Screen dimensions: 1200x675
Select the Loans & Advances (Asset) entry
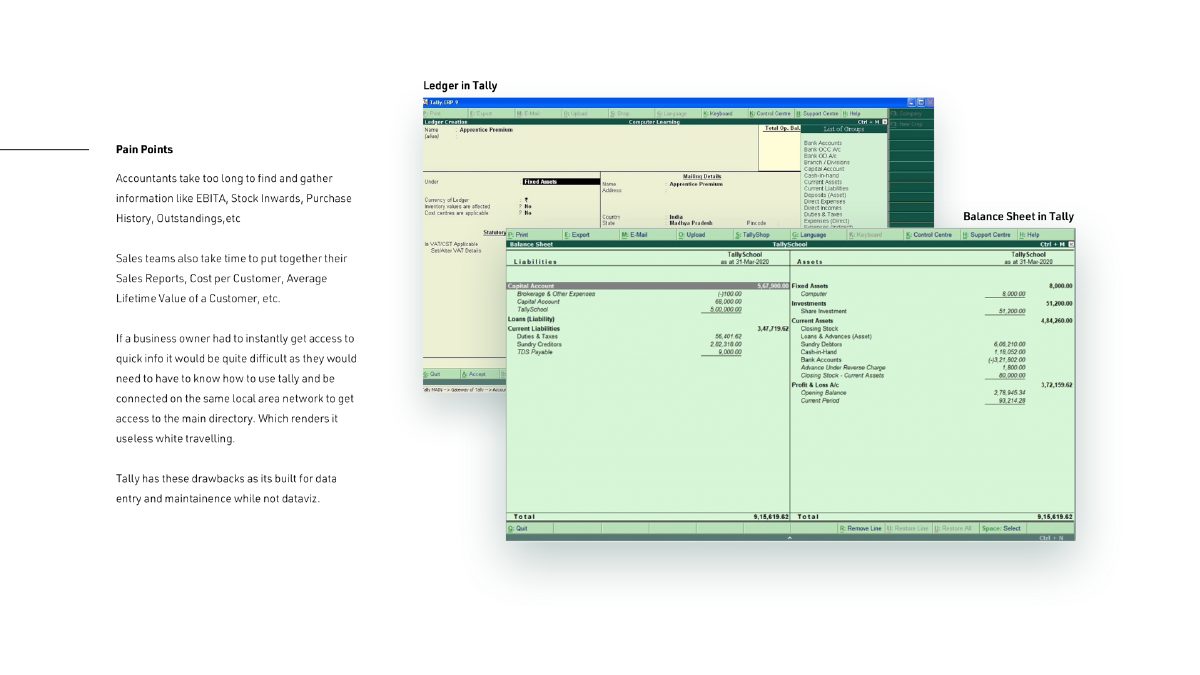(x=836, y=336)
